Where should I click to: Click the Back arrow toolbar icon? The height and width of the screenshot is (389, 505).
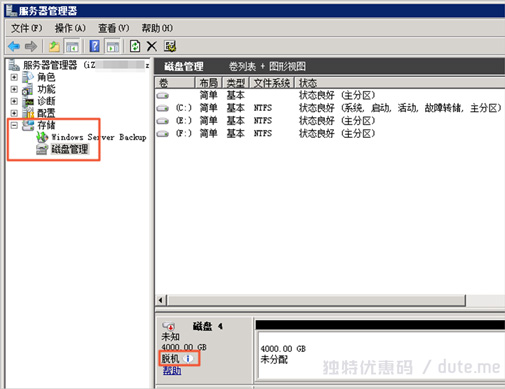(x=14, y=46)
